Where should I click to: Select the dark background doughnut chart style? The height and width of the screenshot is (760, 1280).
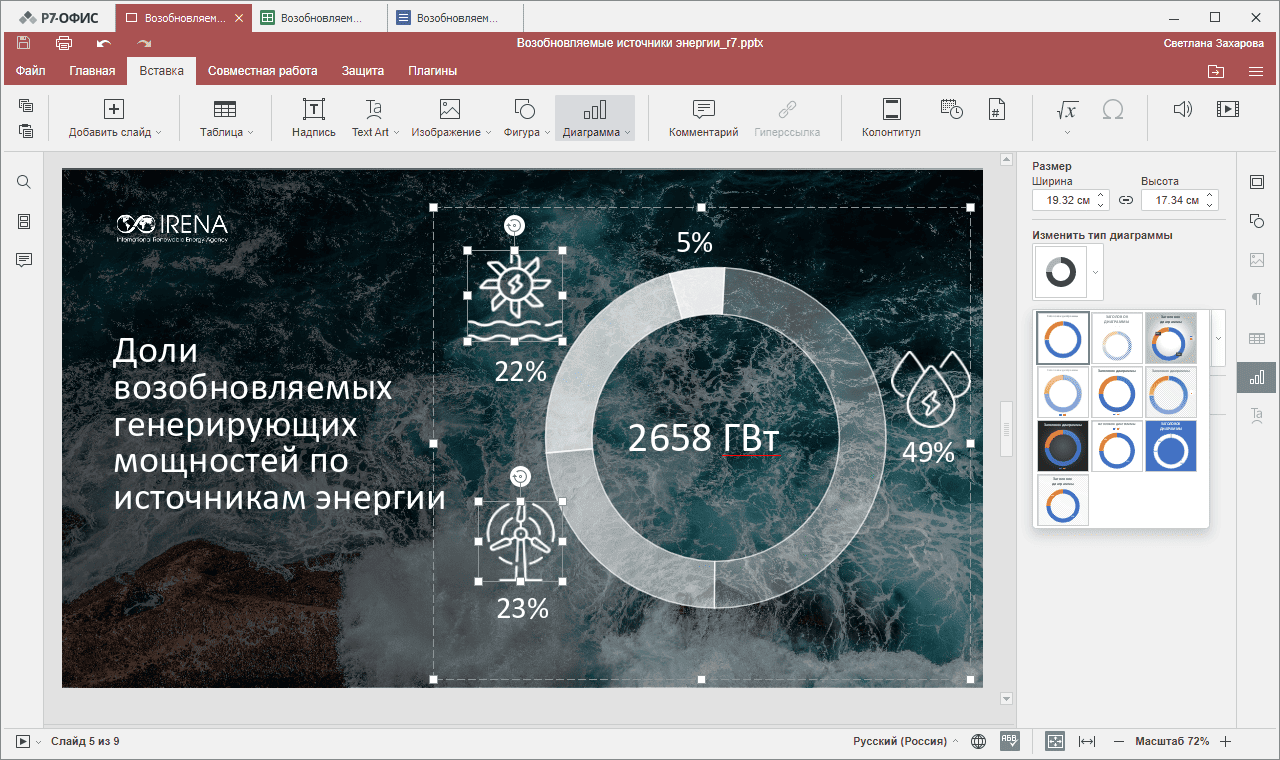pyautogui.click(x=1064, y=445)
